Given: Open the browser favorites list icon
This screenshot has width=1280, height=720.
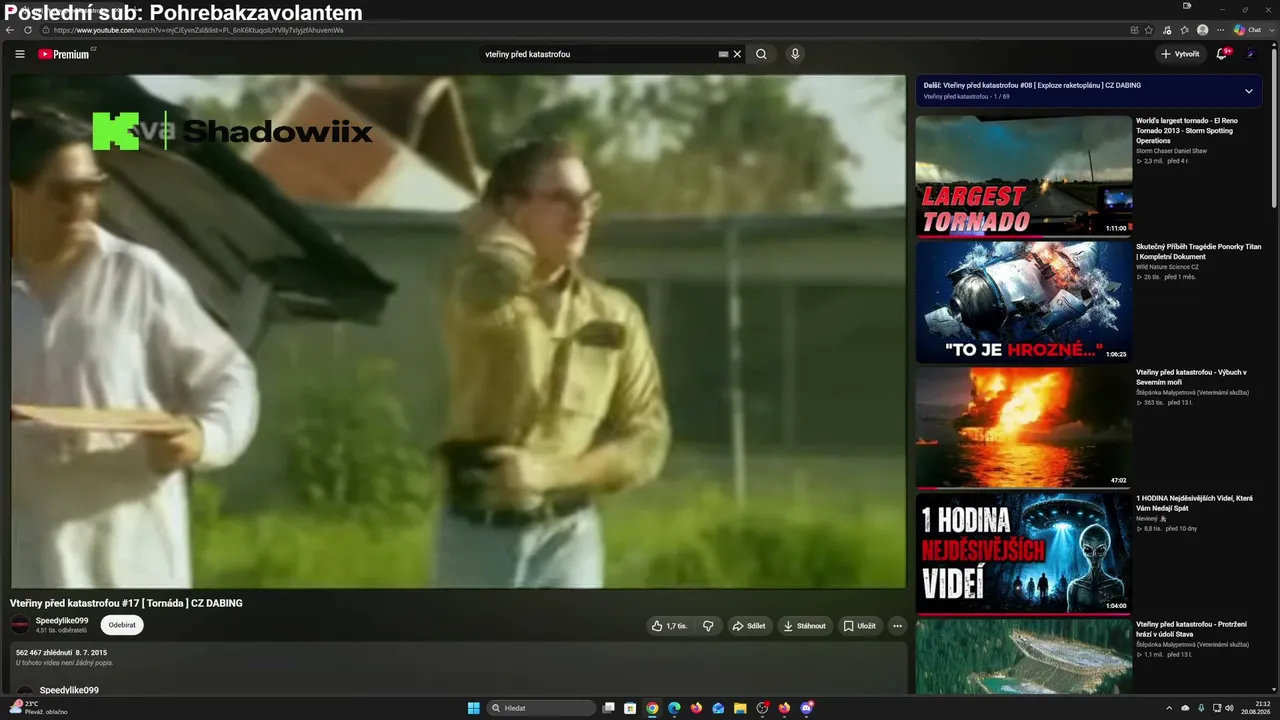Looking at the screenshot, I should pyautogui.click(x=1185, y=30).
